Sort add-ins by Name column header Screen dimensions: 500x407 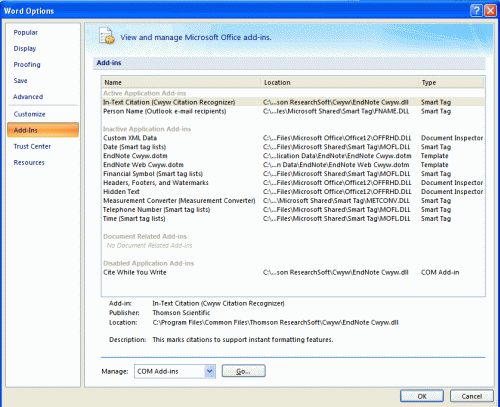181,82
